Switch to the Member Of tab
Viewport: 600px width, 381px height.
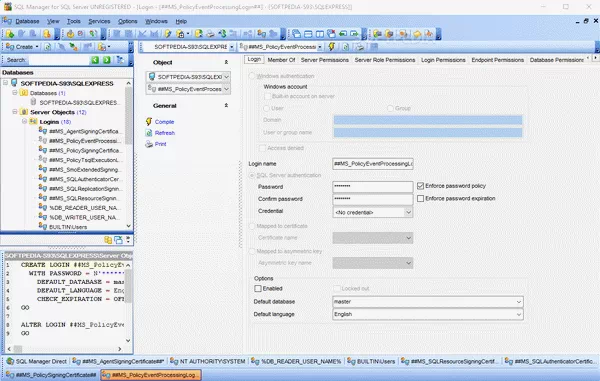281,60
